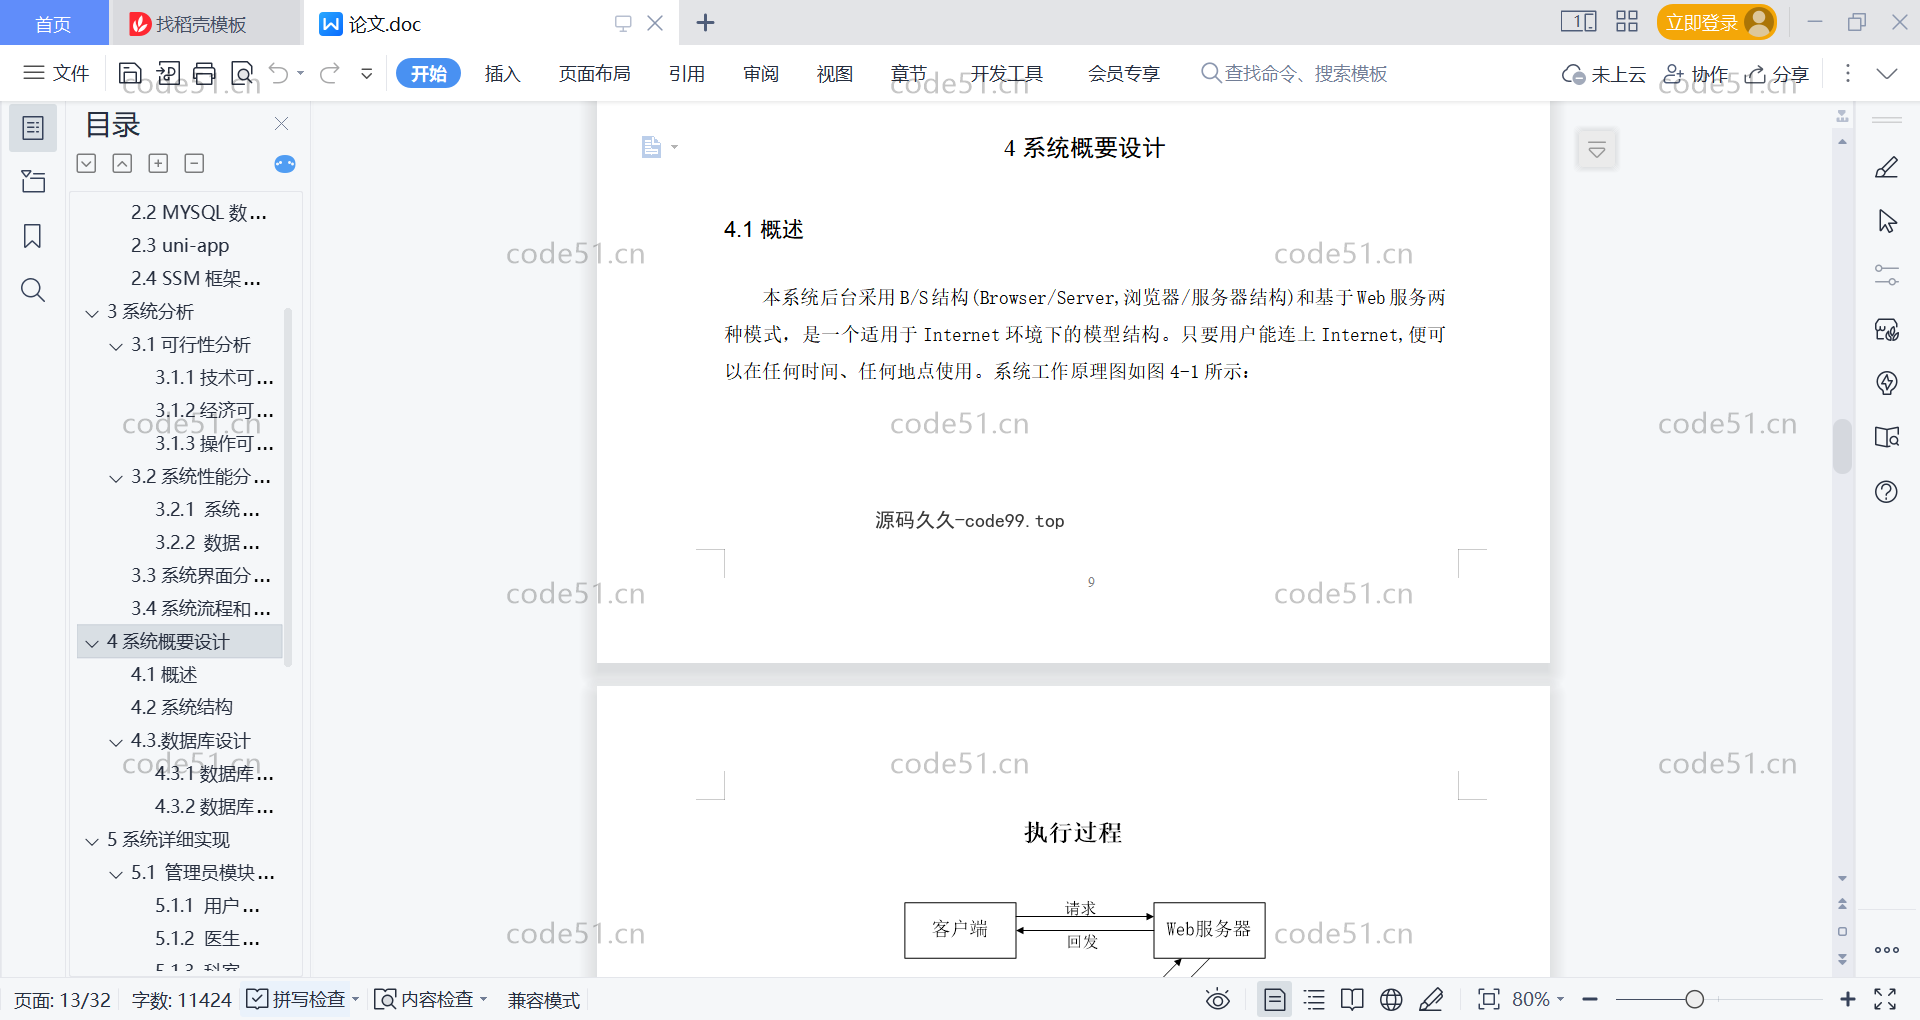Switch to web layout view
1920x1020 pixels.
pyautogui.click(x=1391, y=999)
